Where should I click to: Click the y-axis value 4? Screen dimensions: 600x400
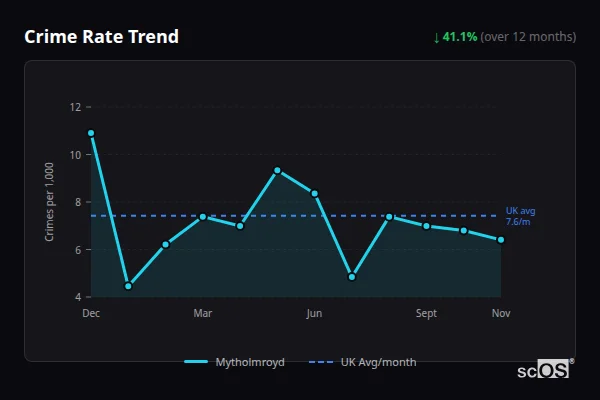pyautogui.click(x=78, y=297)
